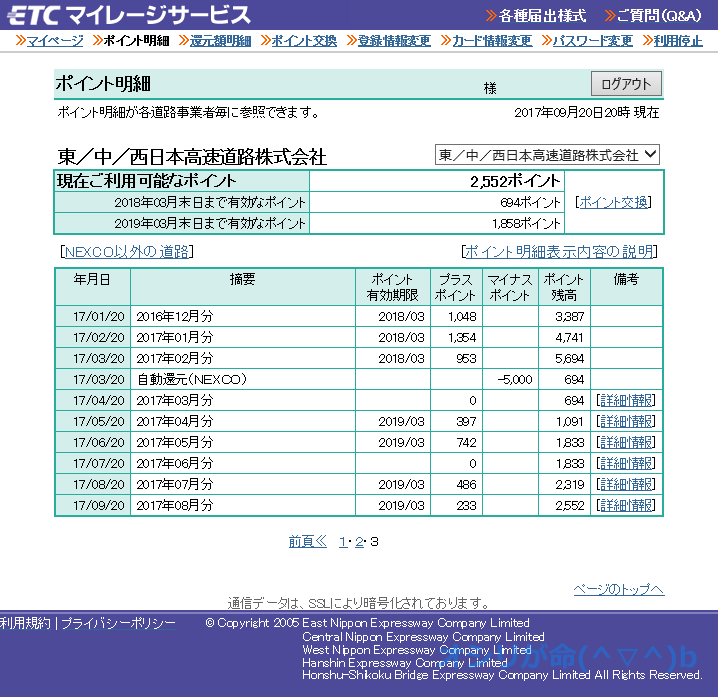718x697 pixels.
Task: Select plus point value 1,048
Action: tap(462, 316)
